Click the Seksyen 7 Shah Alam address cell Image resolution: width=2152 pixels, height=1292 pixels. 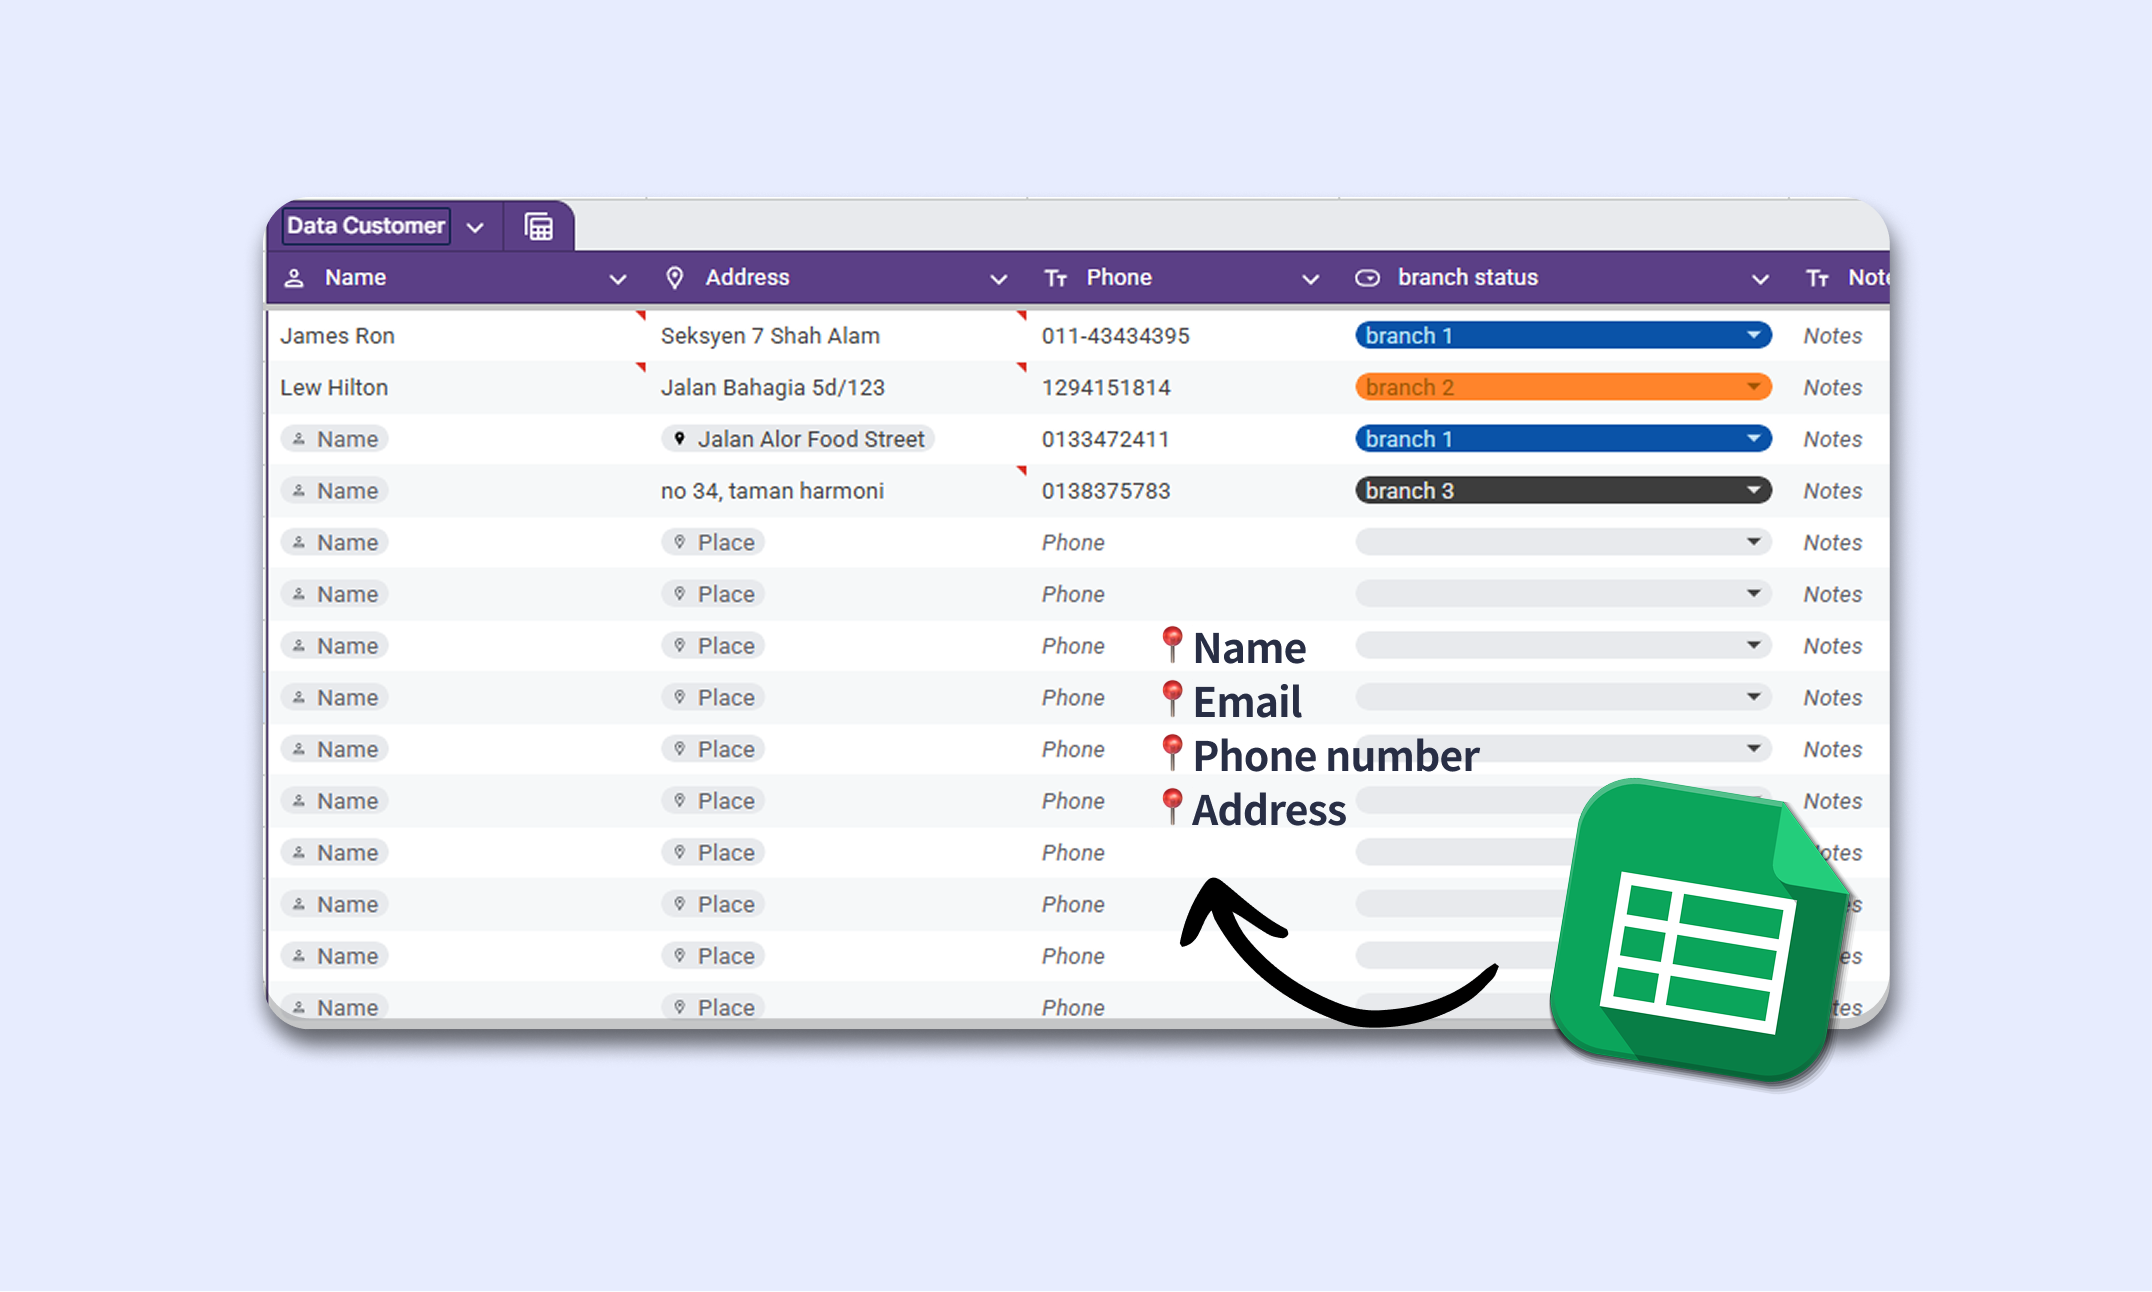[770, 336]
